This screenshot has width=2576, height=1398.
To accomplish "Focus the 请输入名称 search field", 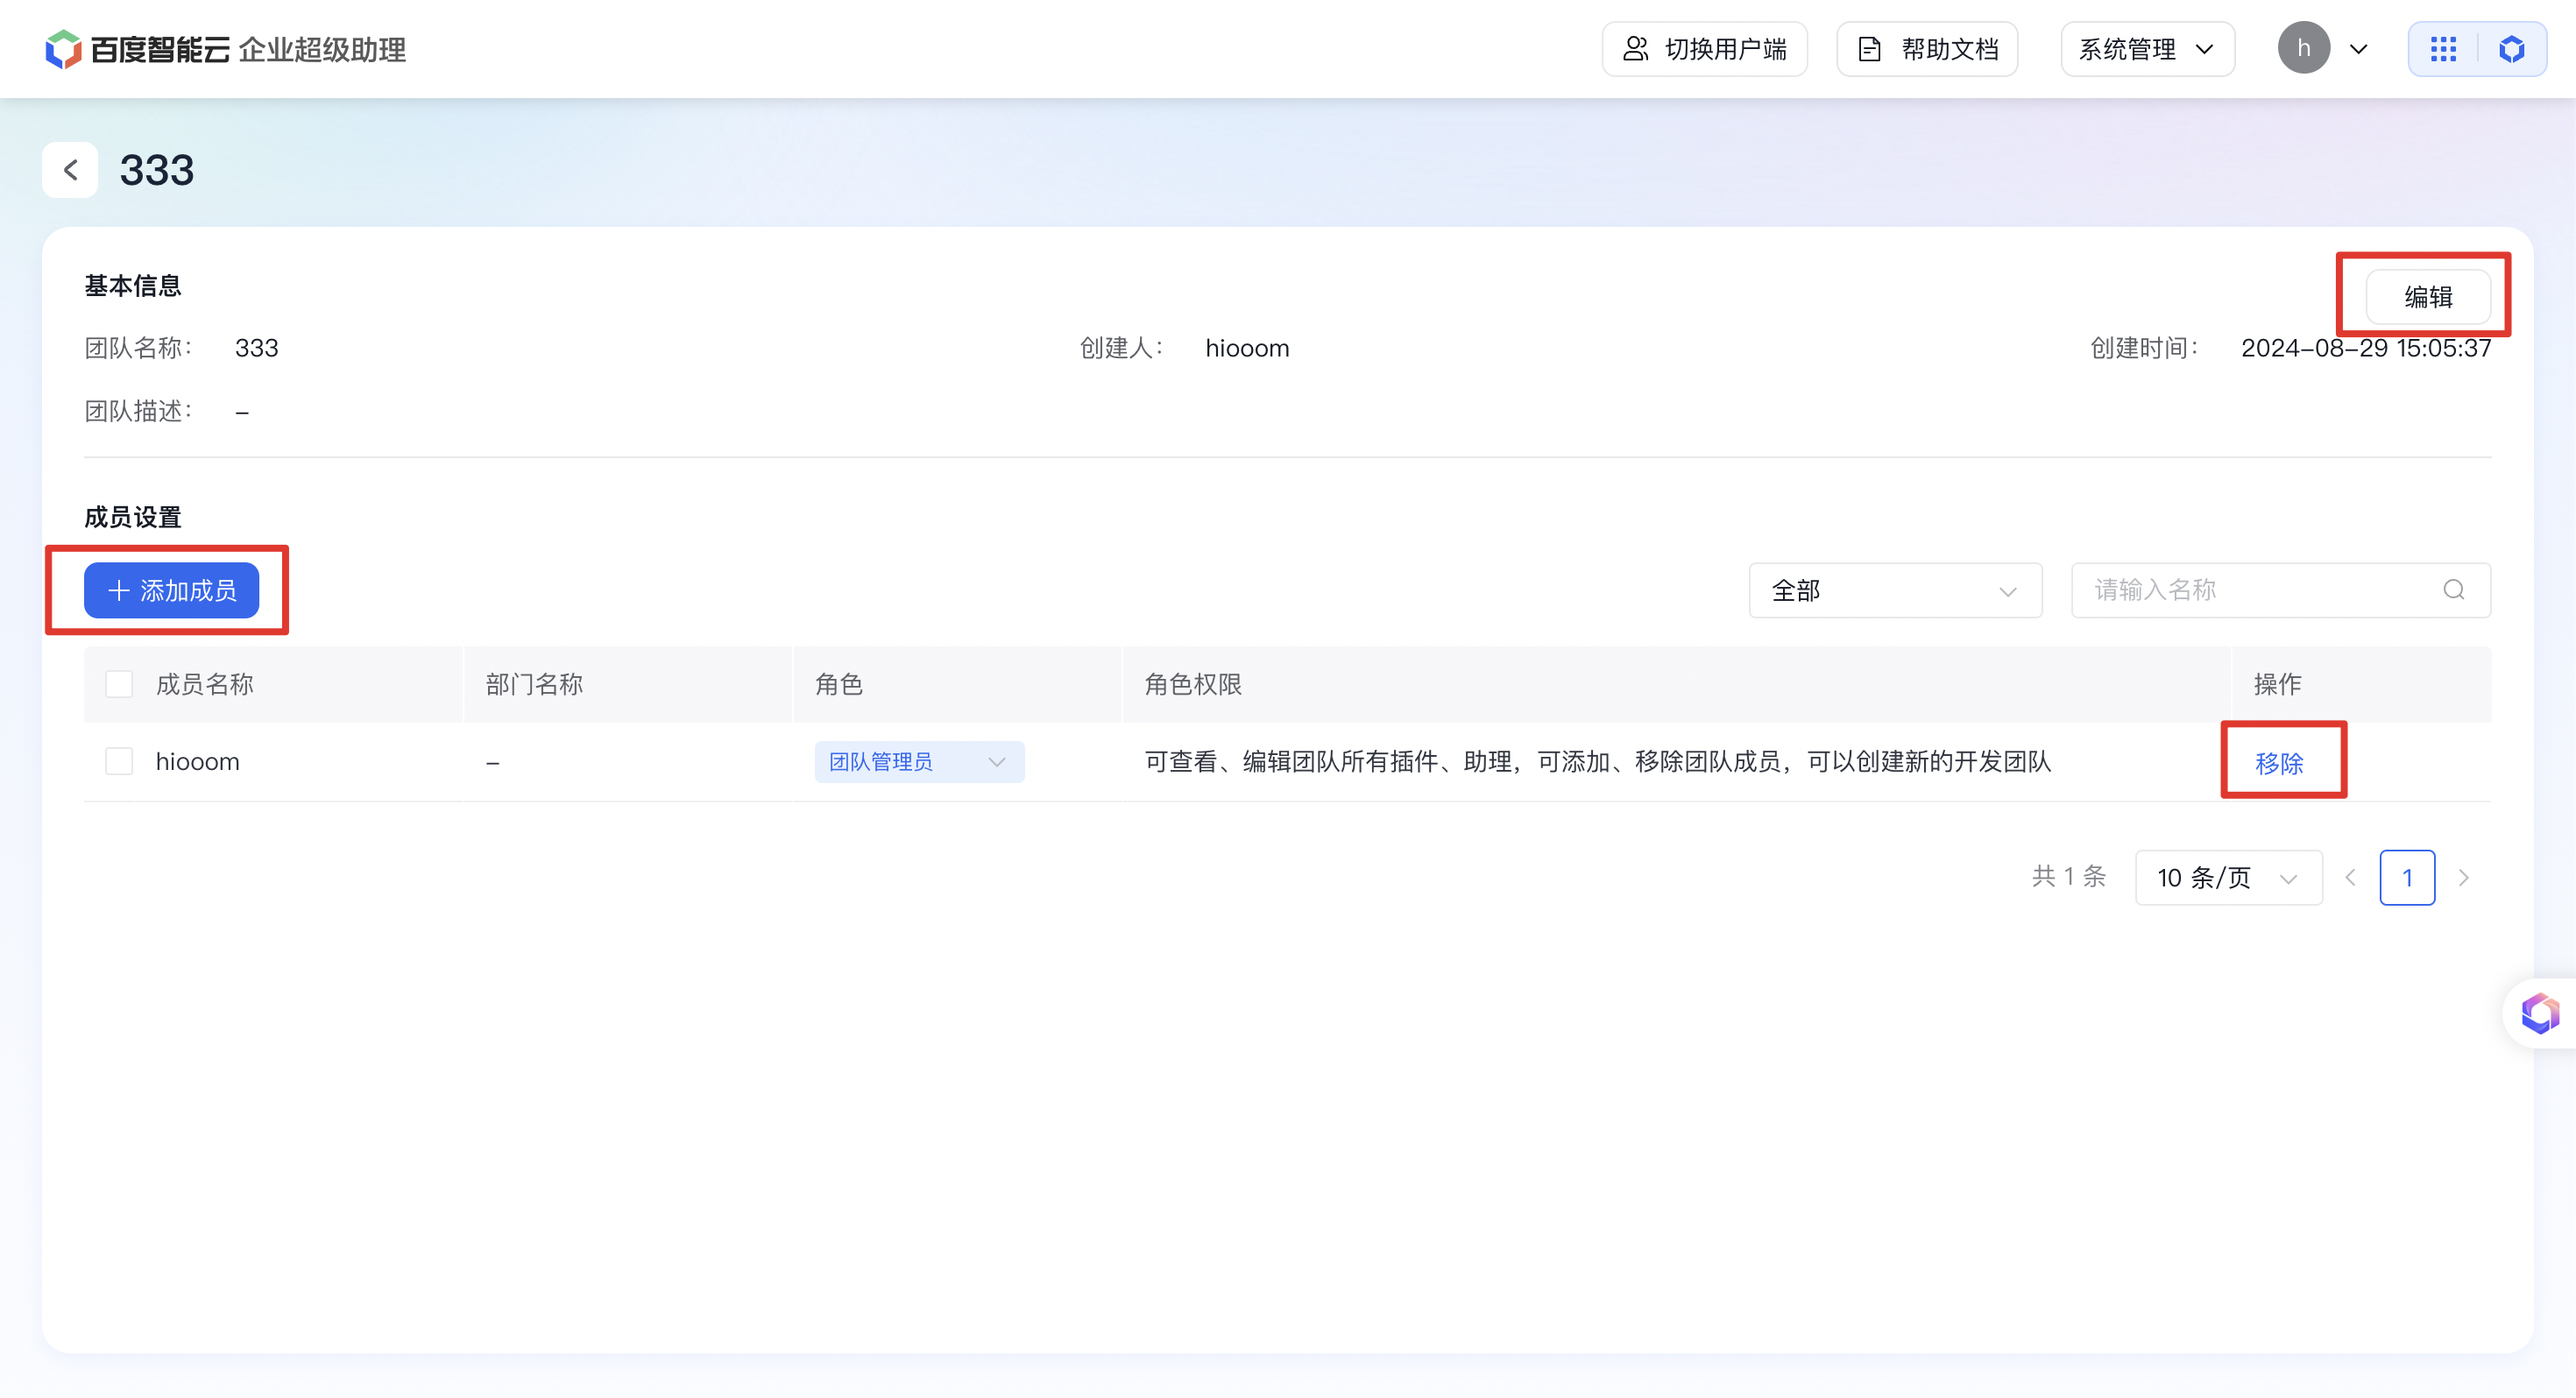I will [2280, 590].
